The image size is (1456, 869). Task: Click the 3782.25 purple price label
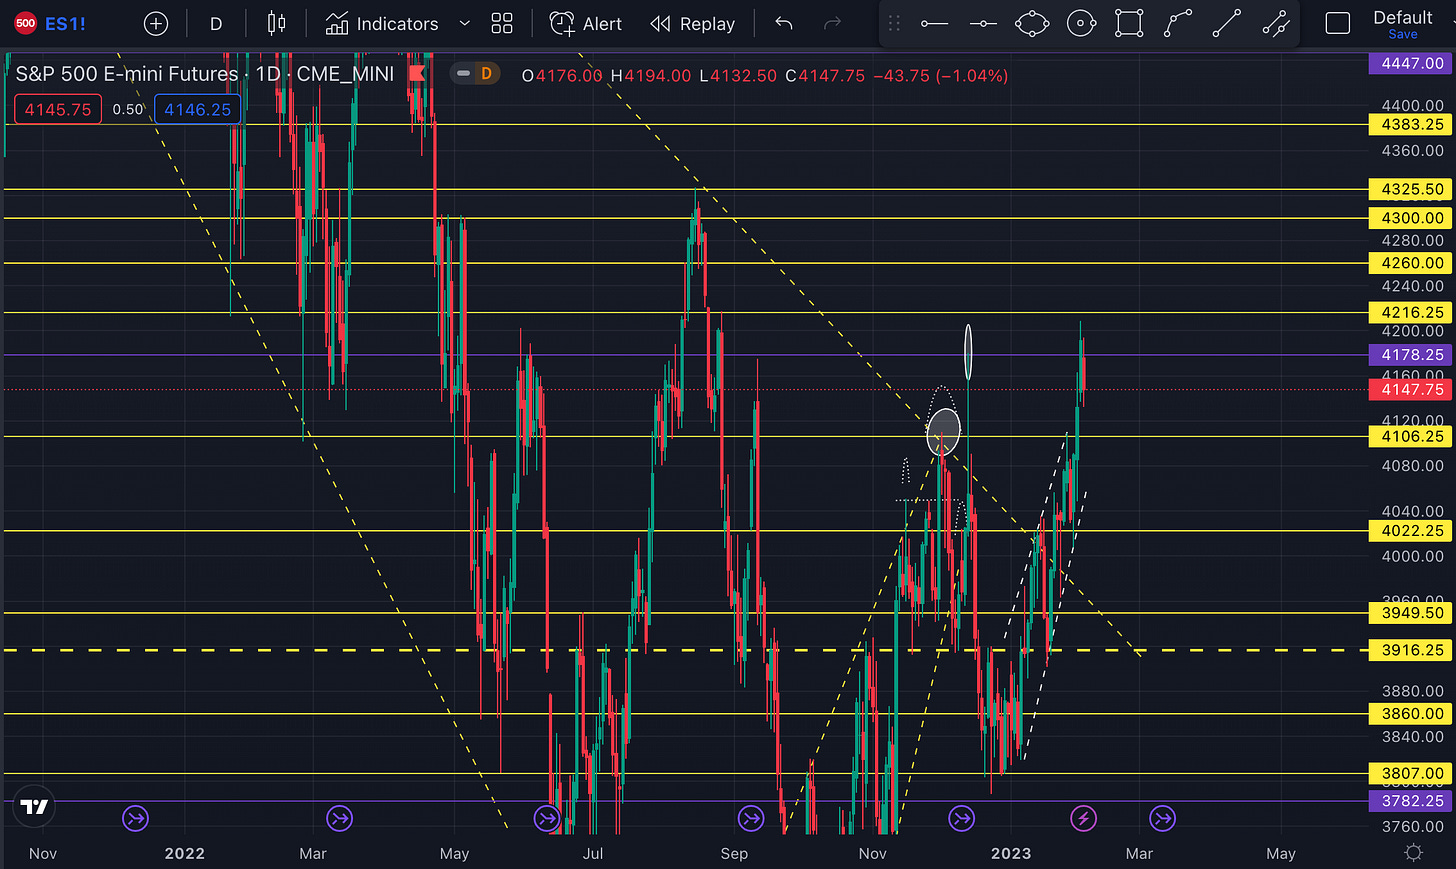click(x=1412, y=801)
